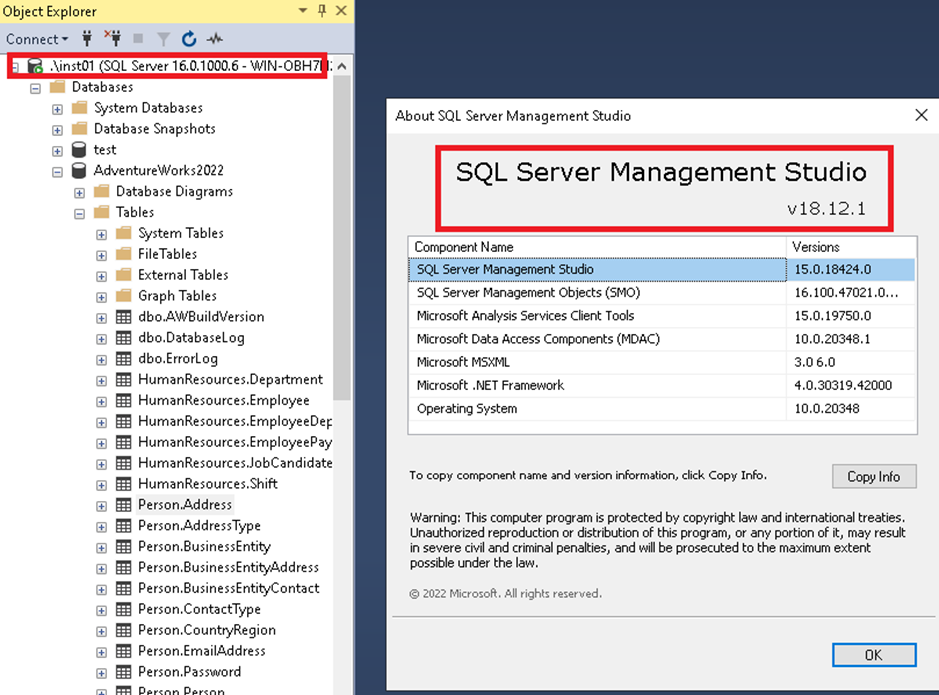Expand the FileTables node

tap(102, 256)
